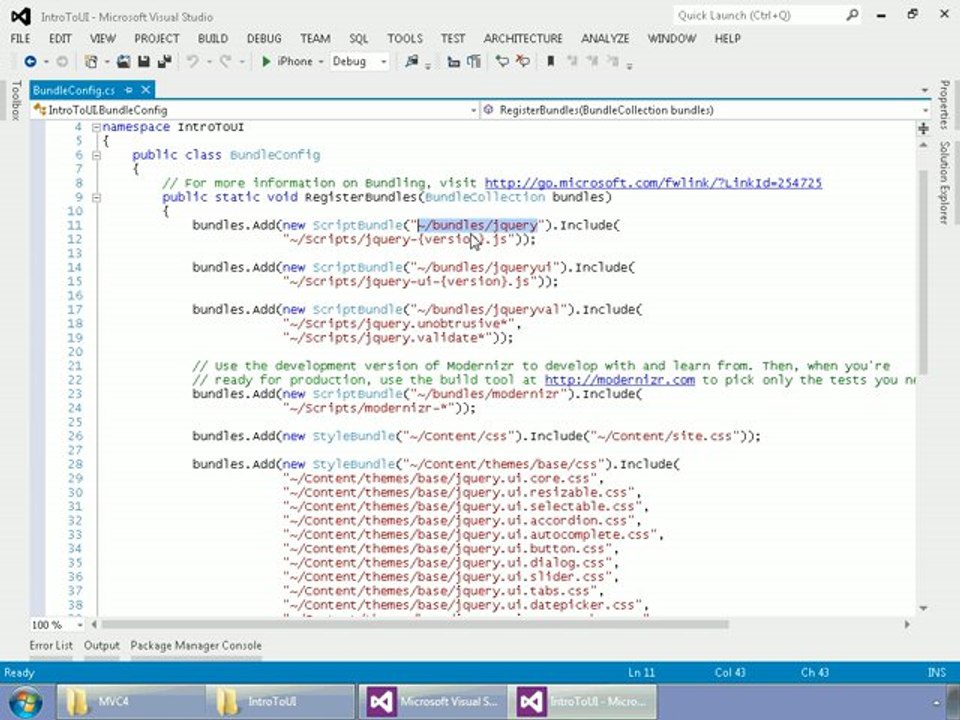960x720 pixels.
Task: Click the horizontal editor scrollbar thumb
Action: (414, 624)
